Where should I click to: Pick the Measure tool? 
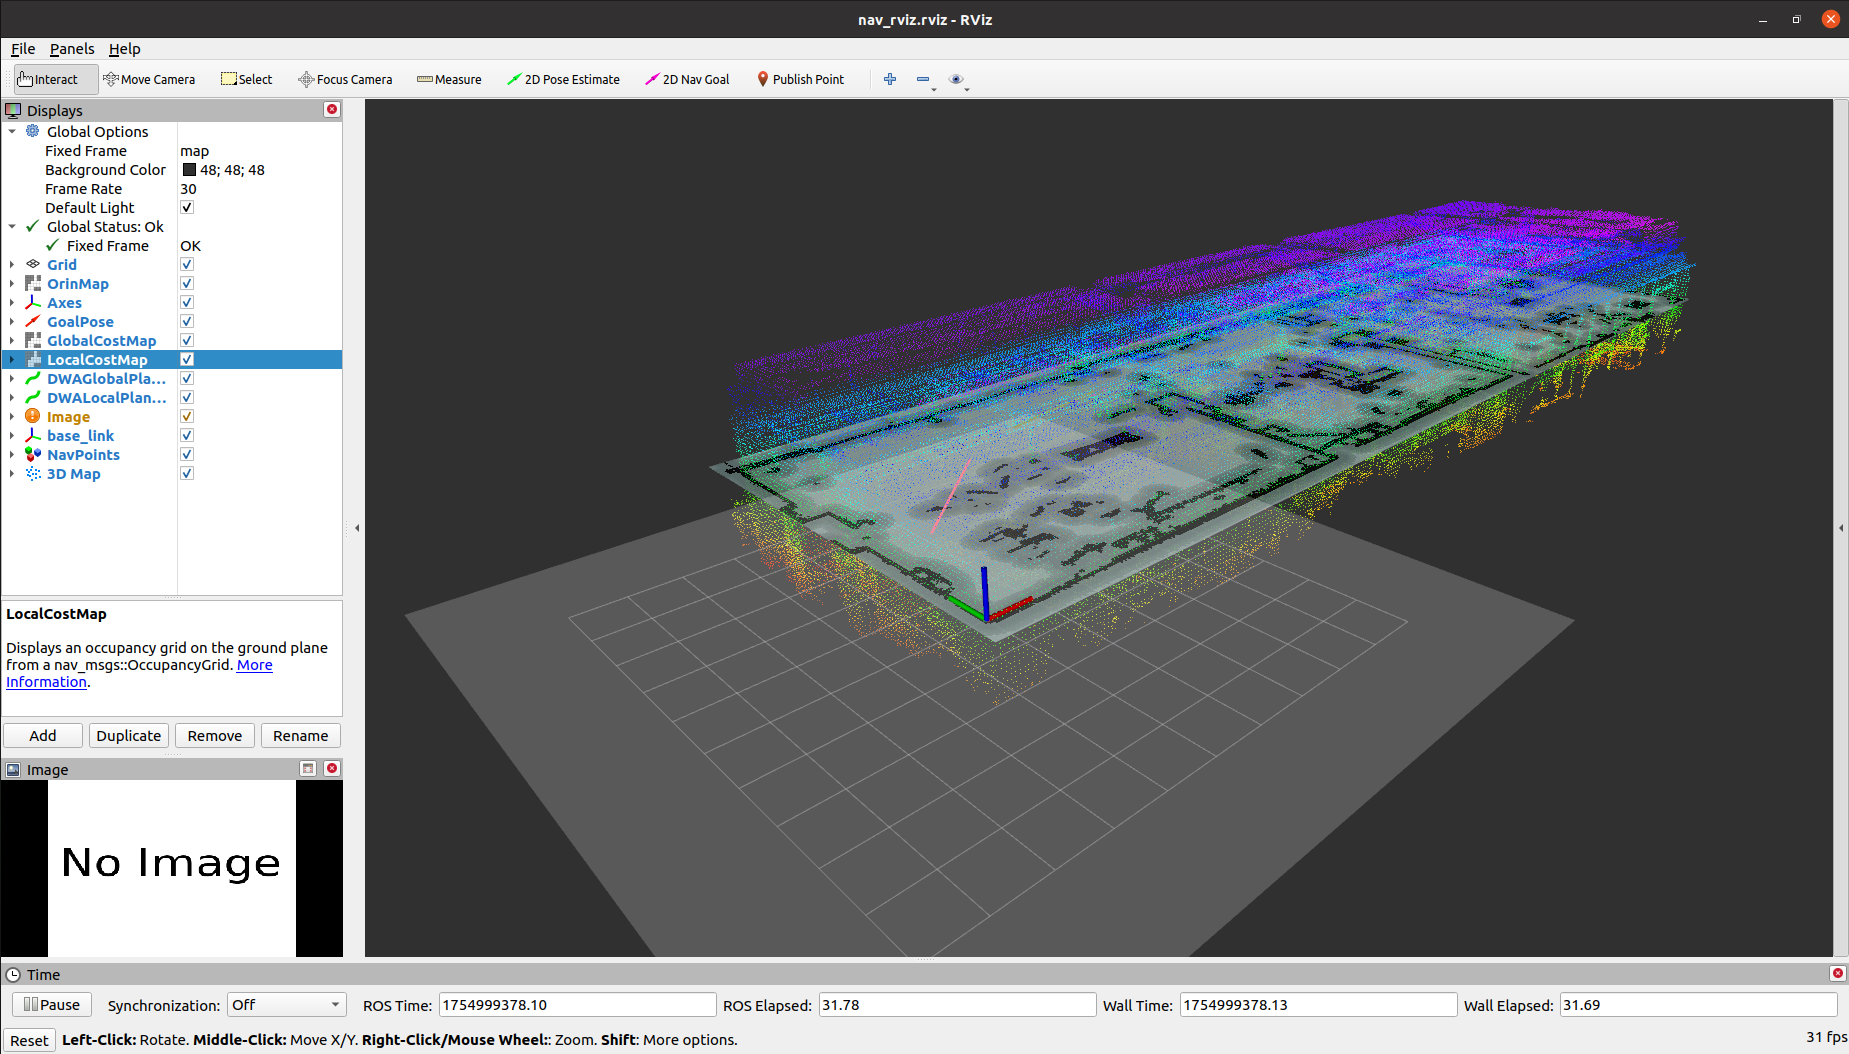tap(449, 79)
